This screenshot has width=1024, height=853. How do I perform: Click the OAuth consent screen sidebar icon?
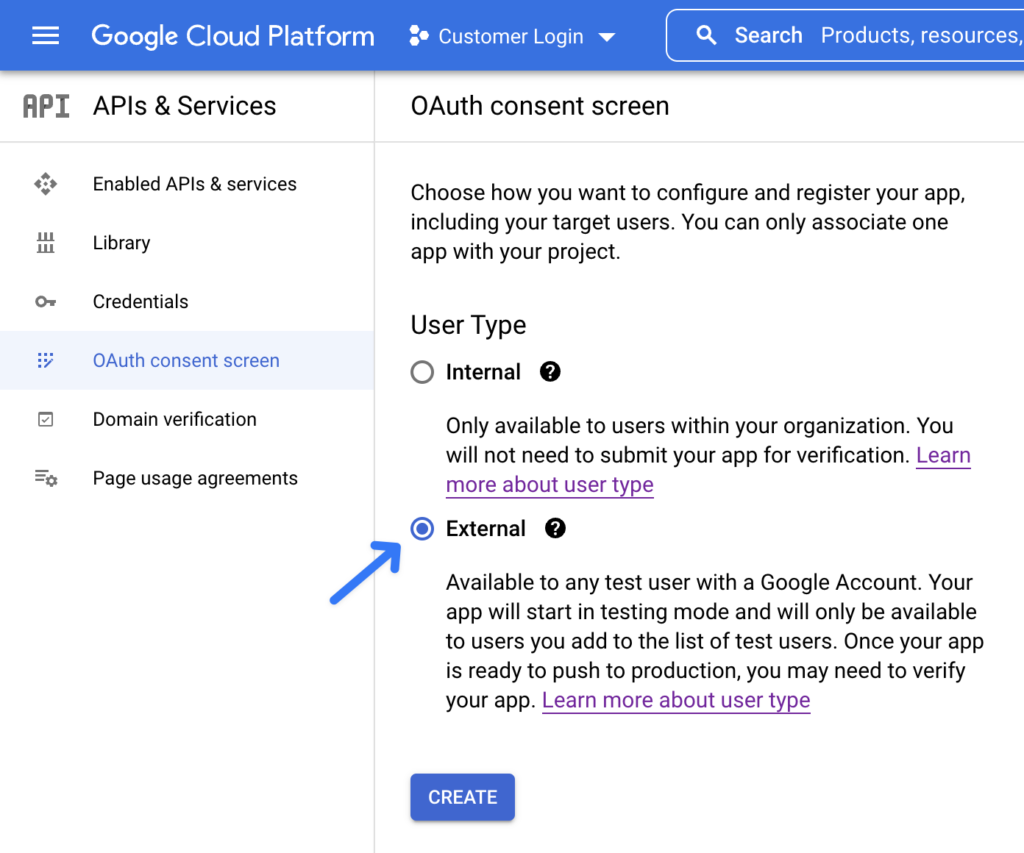click(x=46, y=360)
